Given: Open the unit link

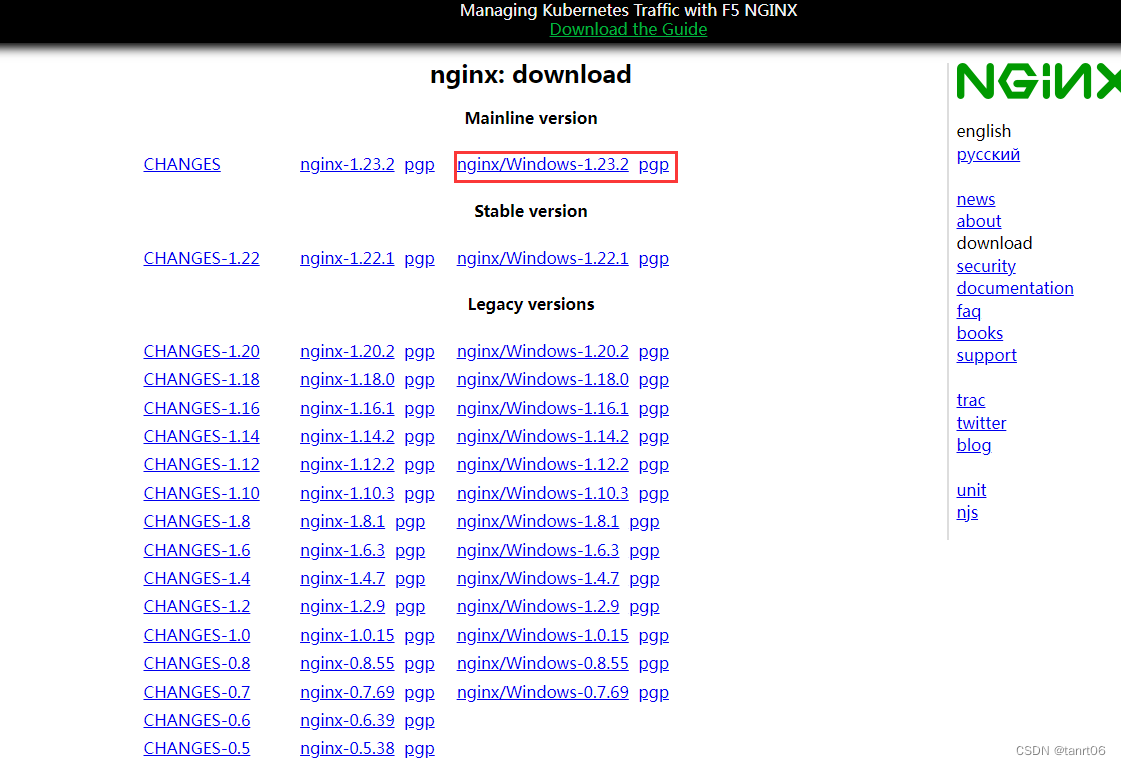Looking at the screenshot, I should pyautogui.click(x=971, y=490).
